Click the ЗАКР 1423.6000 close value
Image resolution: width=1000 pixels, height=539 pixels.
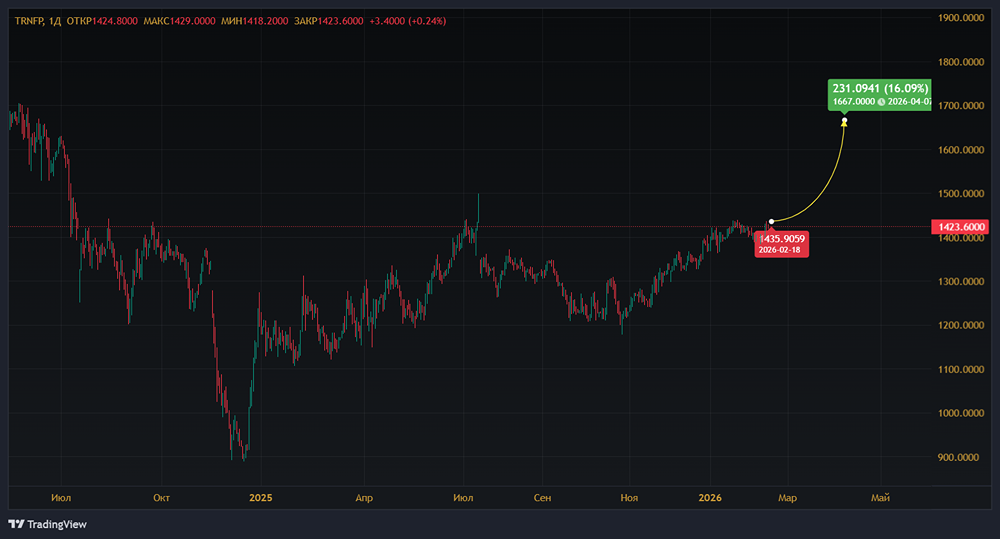pyautogui.click(x=328, y=21)
